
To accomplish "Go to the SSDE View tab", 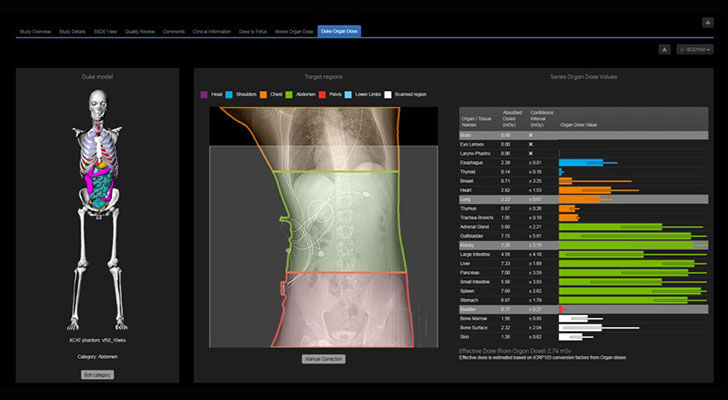I will click(105, 32).
